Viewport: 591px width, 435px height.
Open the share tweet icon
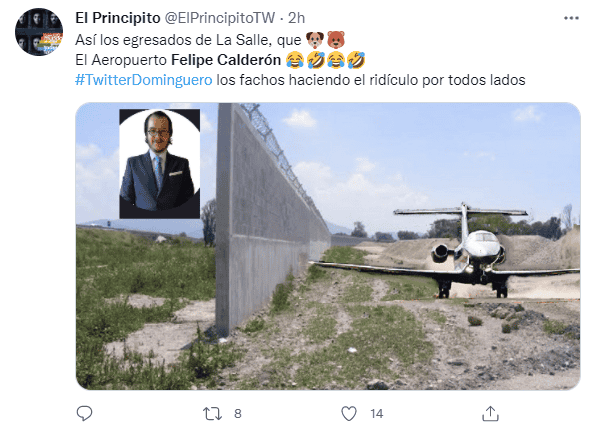[x=490, y=414]
